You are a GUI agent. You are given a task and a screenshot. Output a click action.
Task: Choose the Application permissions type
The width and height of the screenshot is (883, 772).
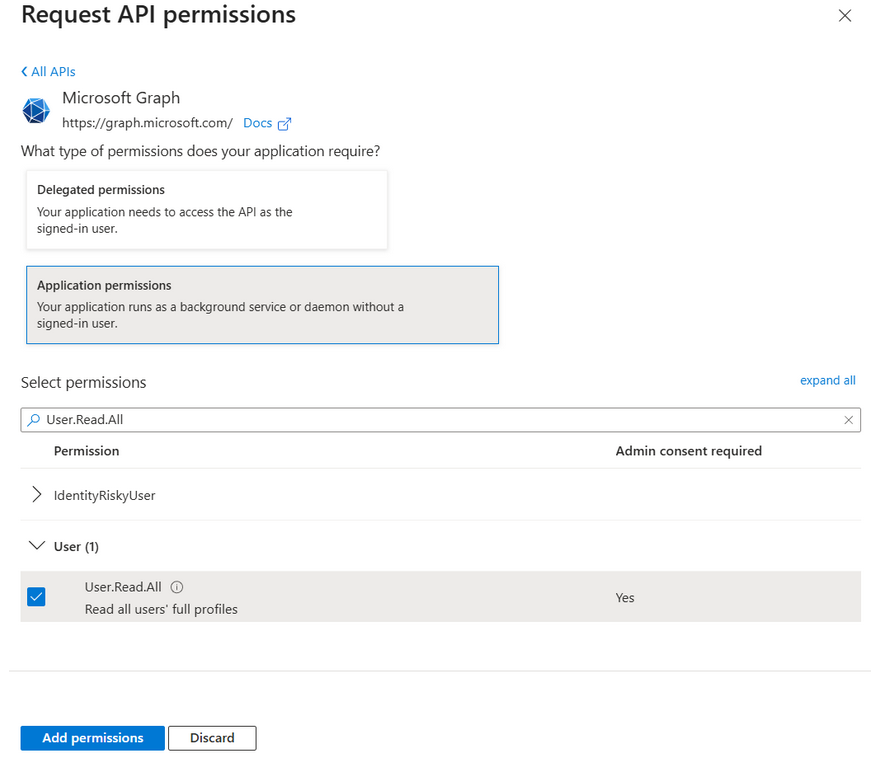[262, 305]
